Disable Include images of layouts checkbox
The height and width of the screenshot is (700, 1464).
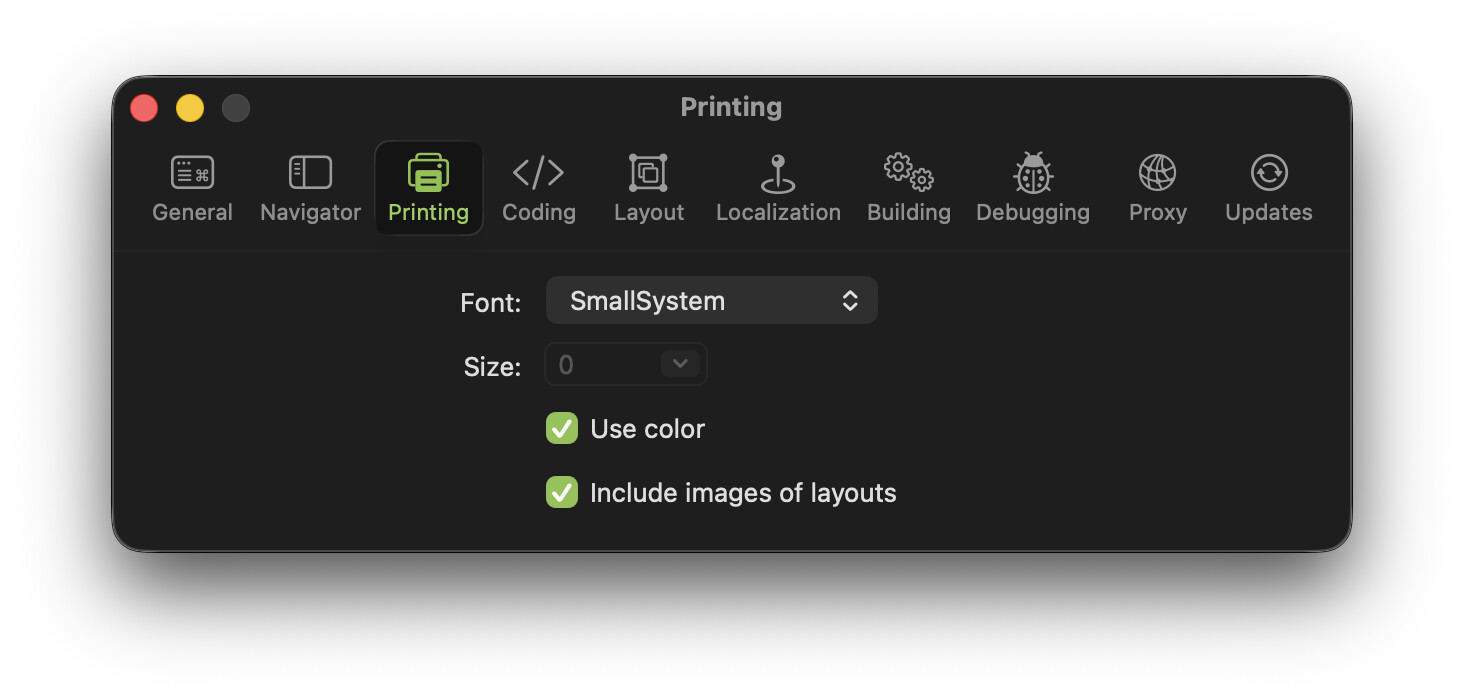[x=562, y=493]
